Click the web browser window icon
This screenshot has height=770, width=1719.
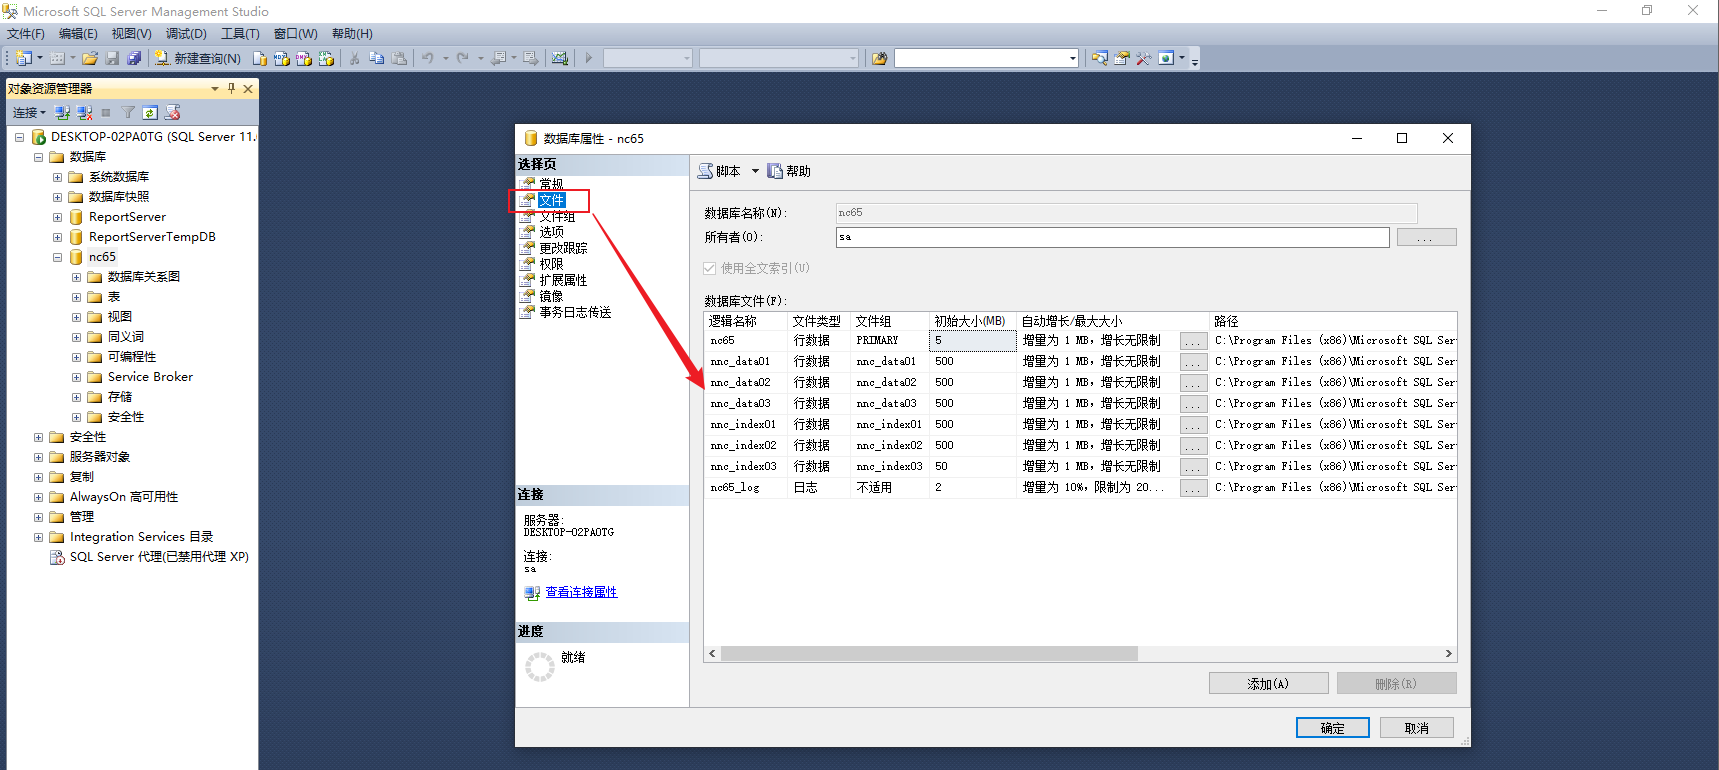pos(1166,58)
